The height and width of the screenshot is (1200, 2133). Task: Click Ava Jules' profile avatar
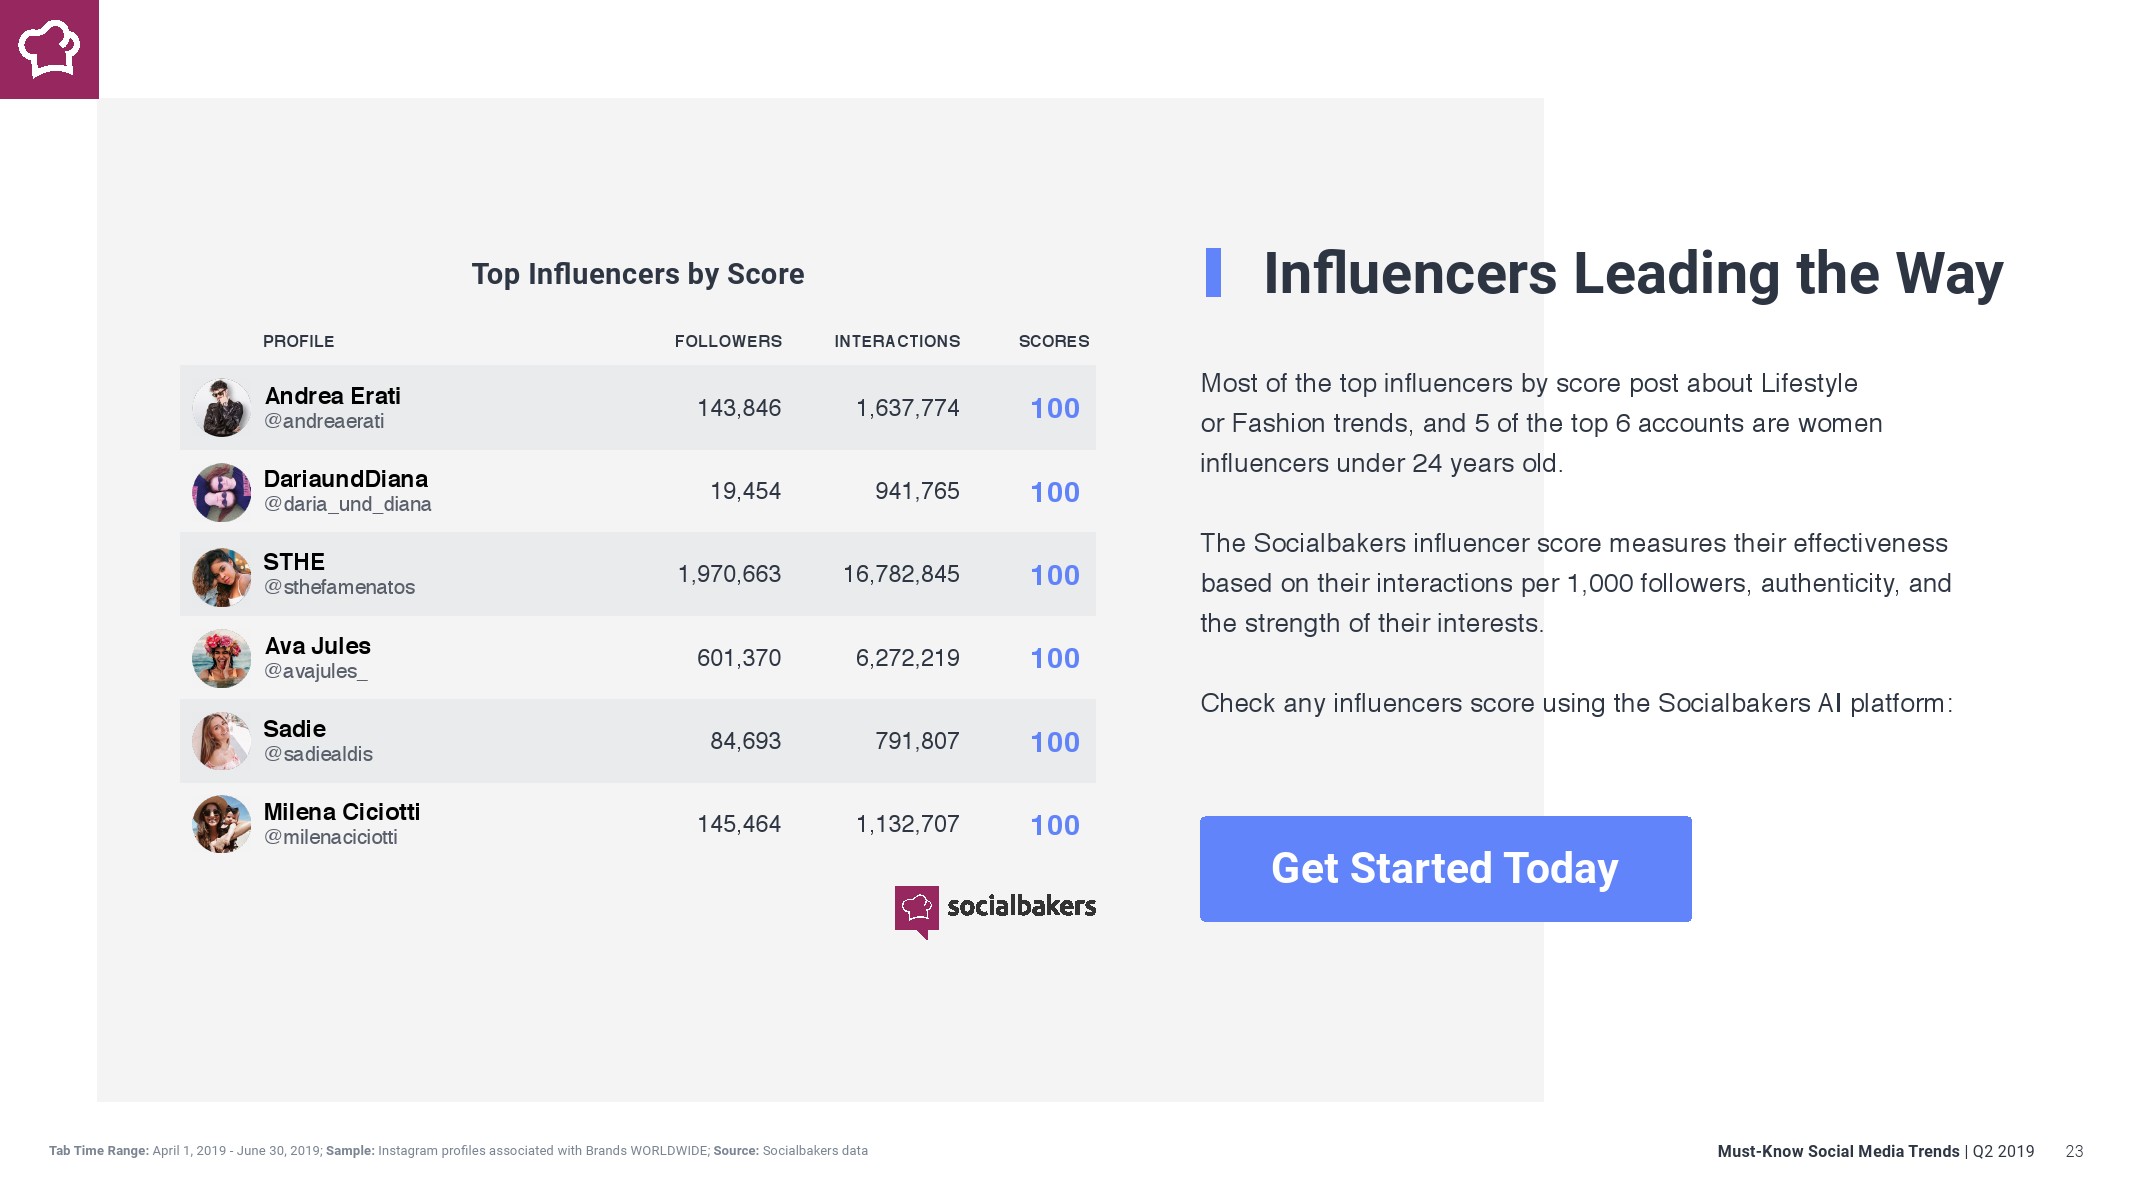coord(221,658)
